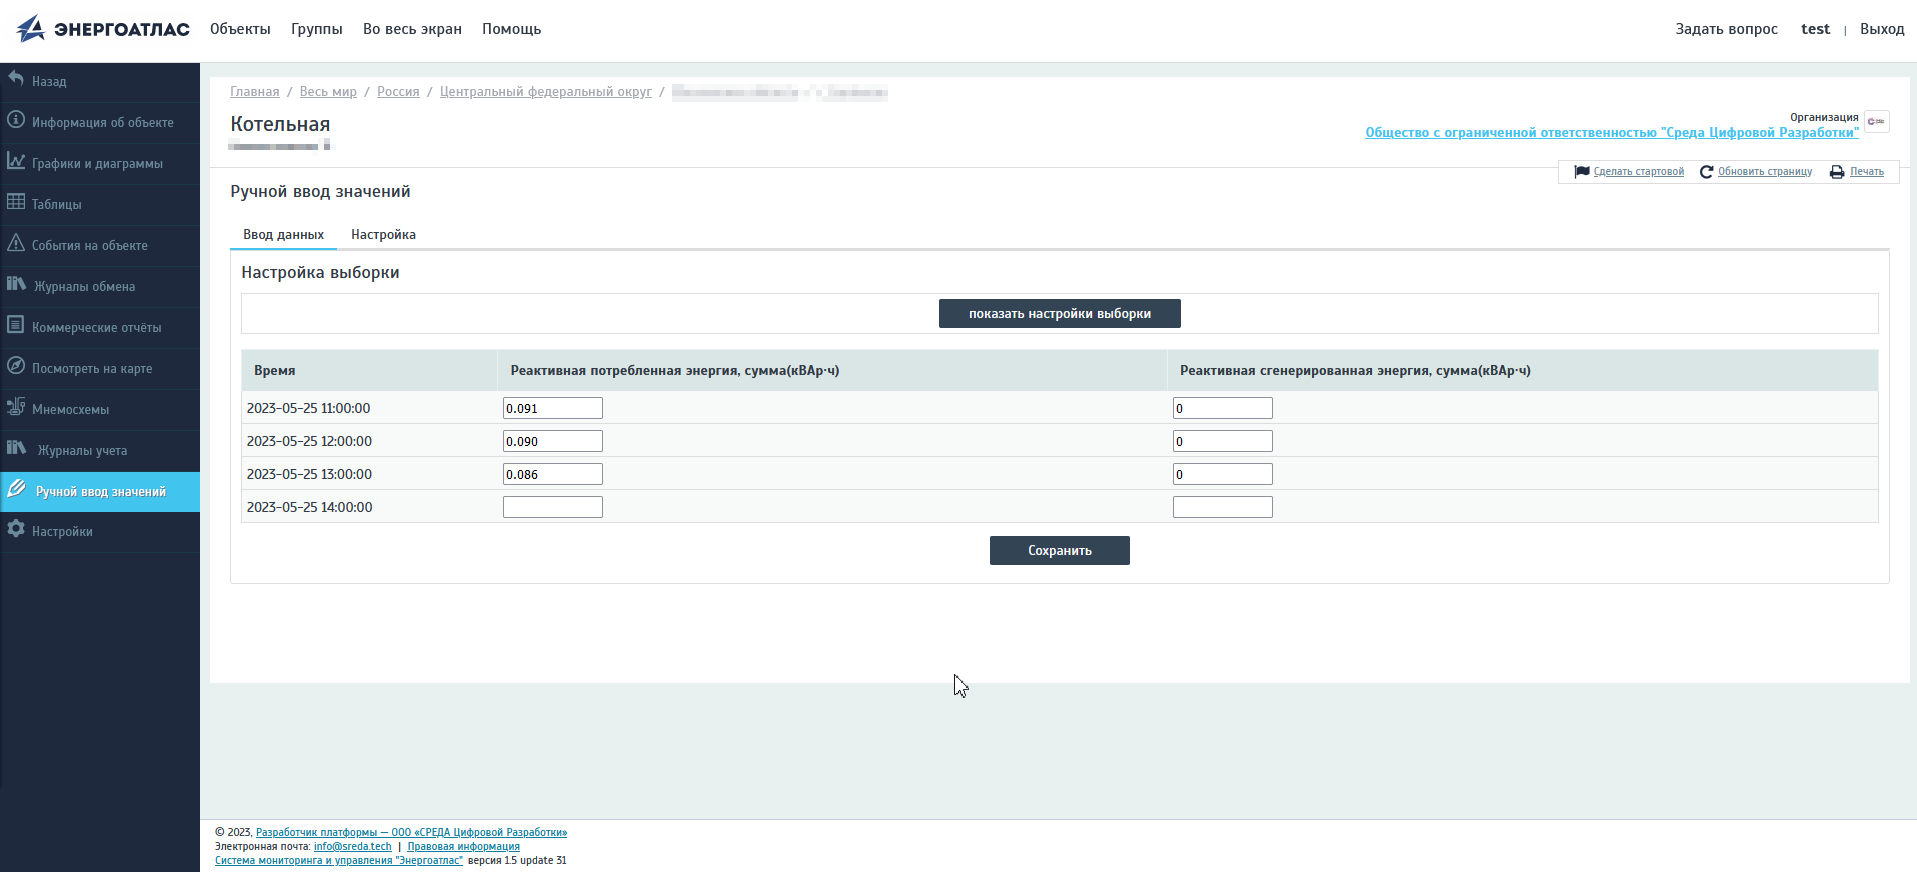
Task: Click the back arrow icon in sidebar
Action: [16, 79]
